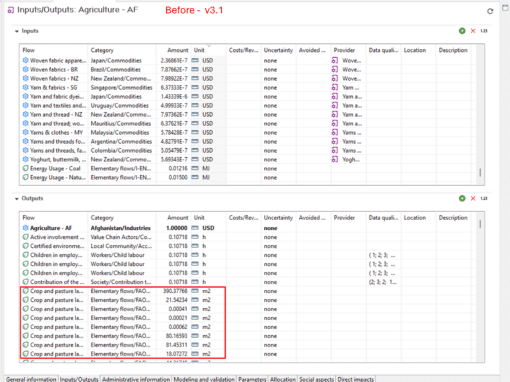This screenshot has height=382, width=510.
Task: Select Argentina/Commodities category cell
Action: point(121,141)
